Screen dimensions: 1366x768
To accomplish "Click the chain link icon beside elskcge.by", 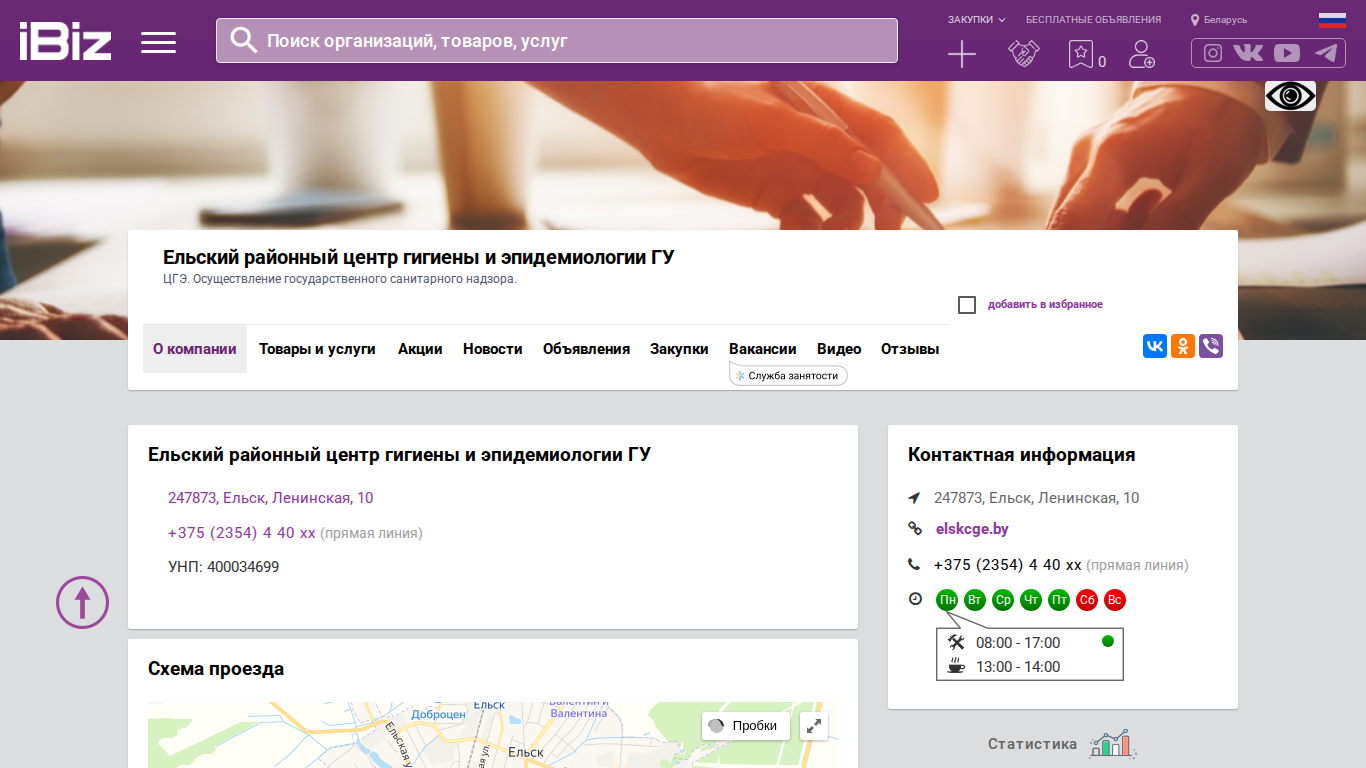I will pyautogui.click(x=914, y=529).
